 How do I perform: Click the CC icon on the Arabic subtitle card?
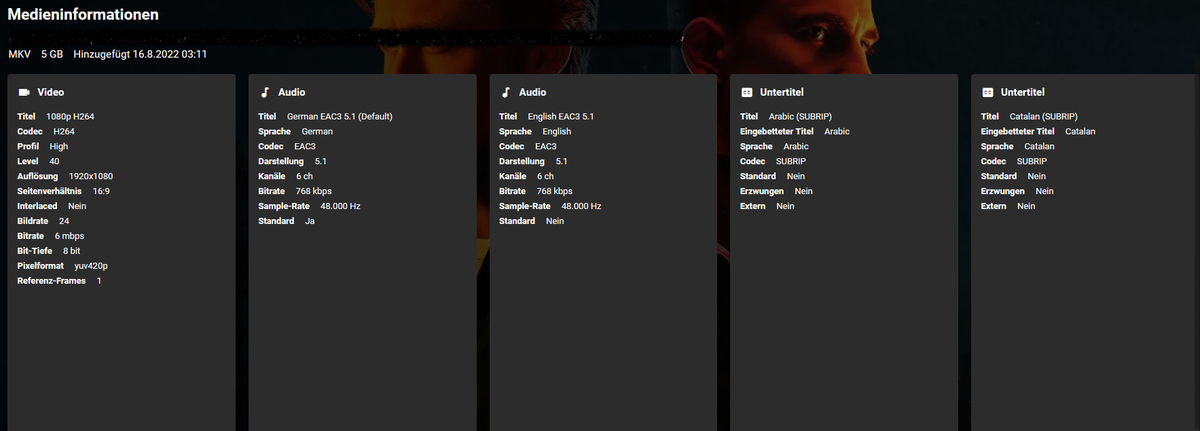point(746,92)
